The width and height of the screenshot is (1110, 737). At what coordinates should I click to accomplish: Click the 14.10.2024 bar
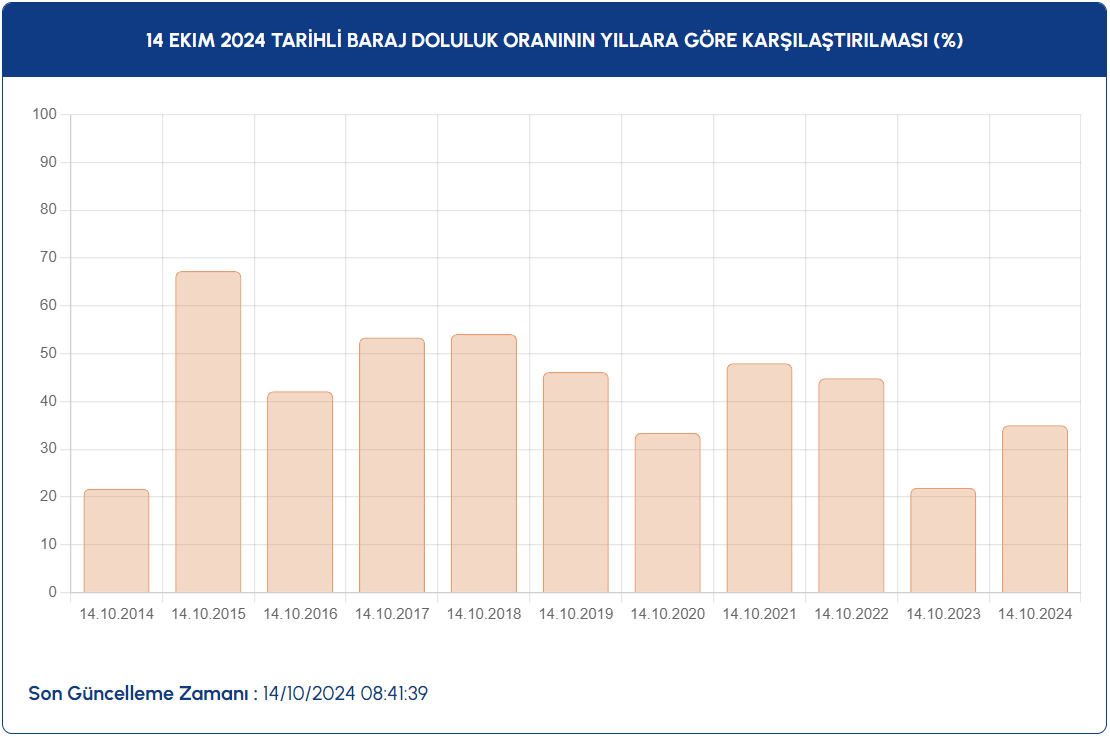pos(1035,509)
